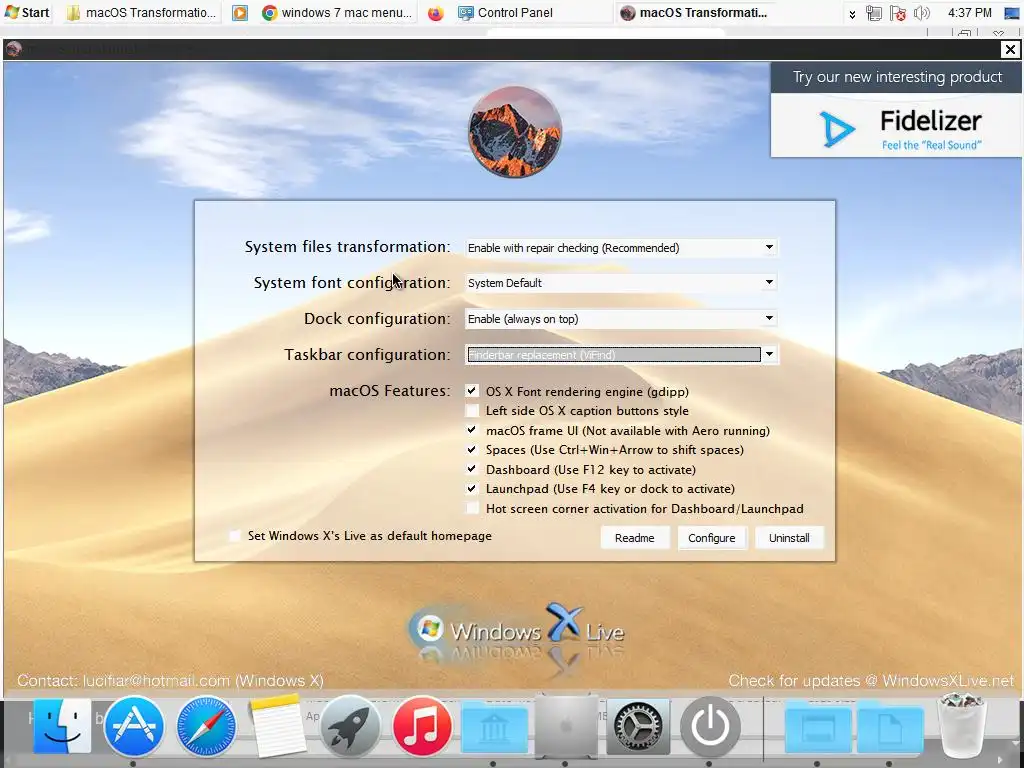Uncheck macOS frame UI option

[472, 430]
